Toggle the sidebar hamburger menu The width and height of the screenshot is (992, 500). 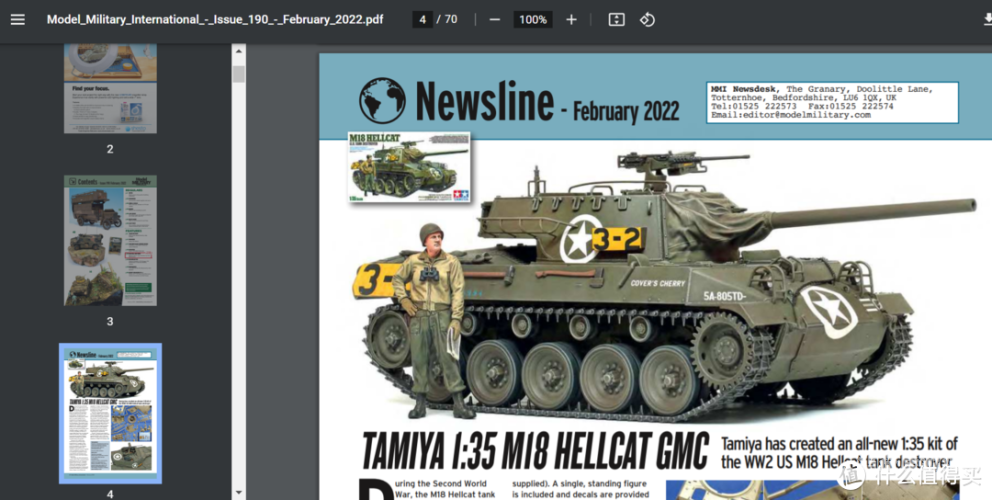coord(17,20)
